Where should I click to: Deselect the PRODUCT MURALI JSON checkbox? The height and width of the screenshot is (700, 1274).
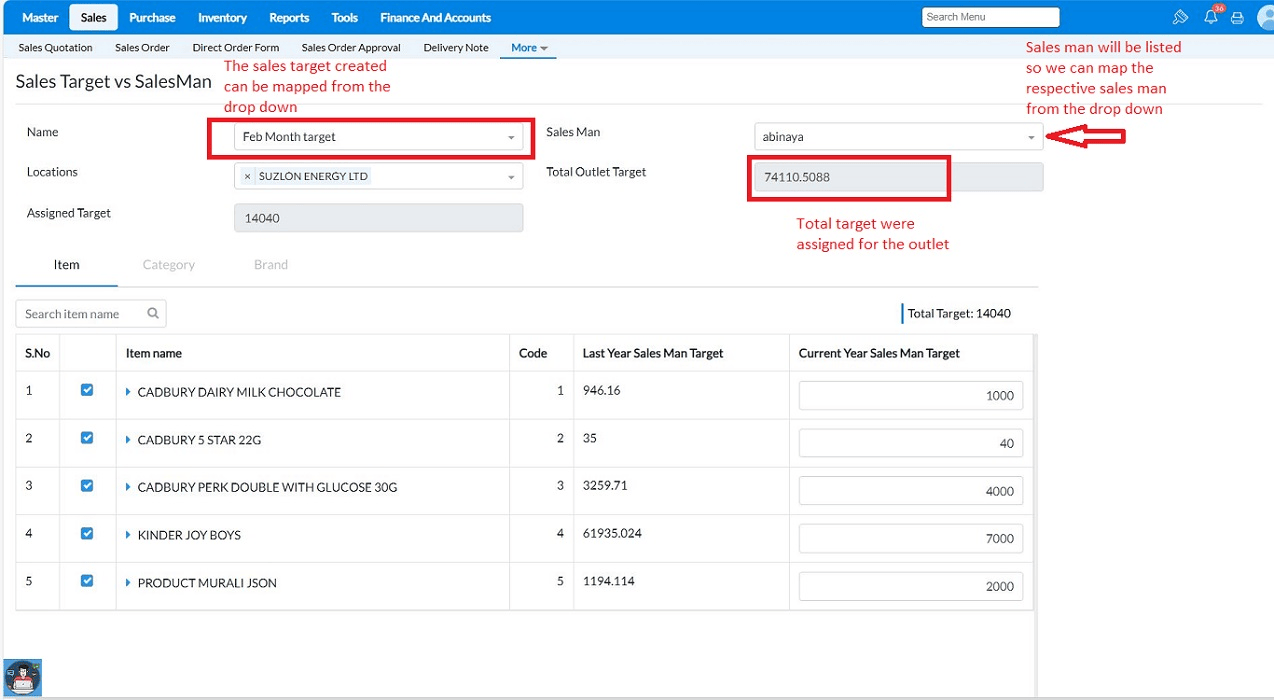click(87, 581)
